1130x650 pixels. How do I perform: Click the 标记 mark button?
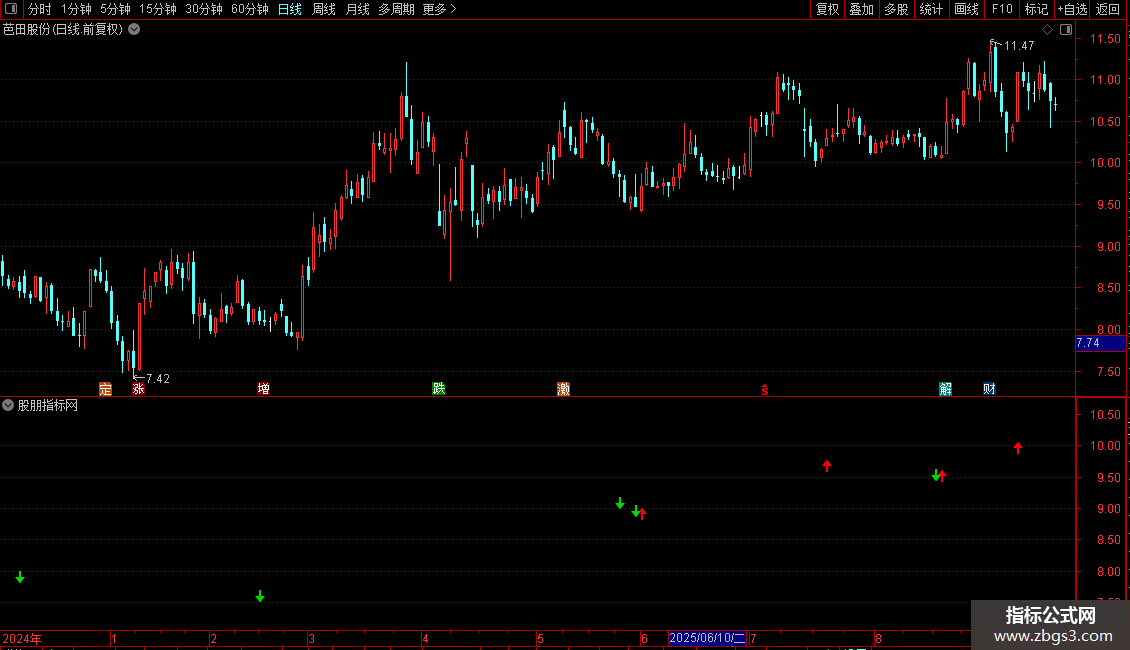(x=1036, y=9)
